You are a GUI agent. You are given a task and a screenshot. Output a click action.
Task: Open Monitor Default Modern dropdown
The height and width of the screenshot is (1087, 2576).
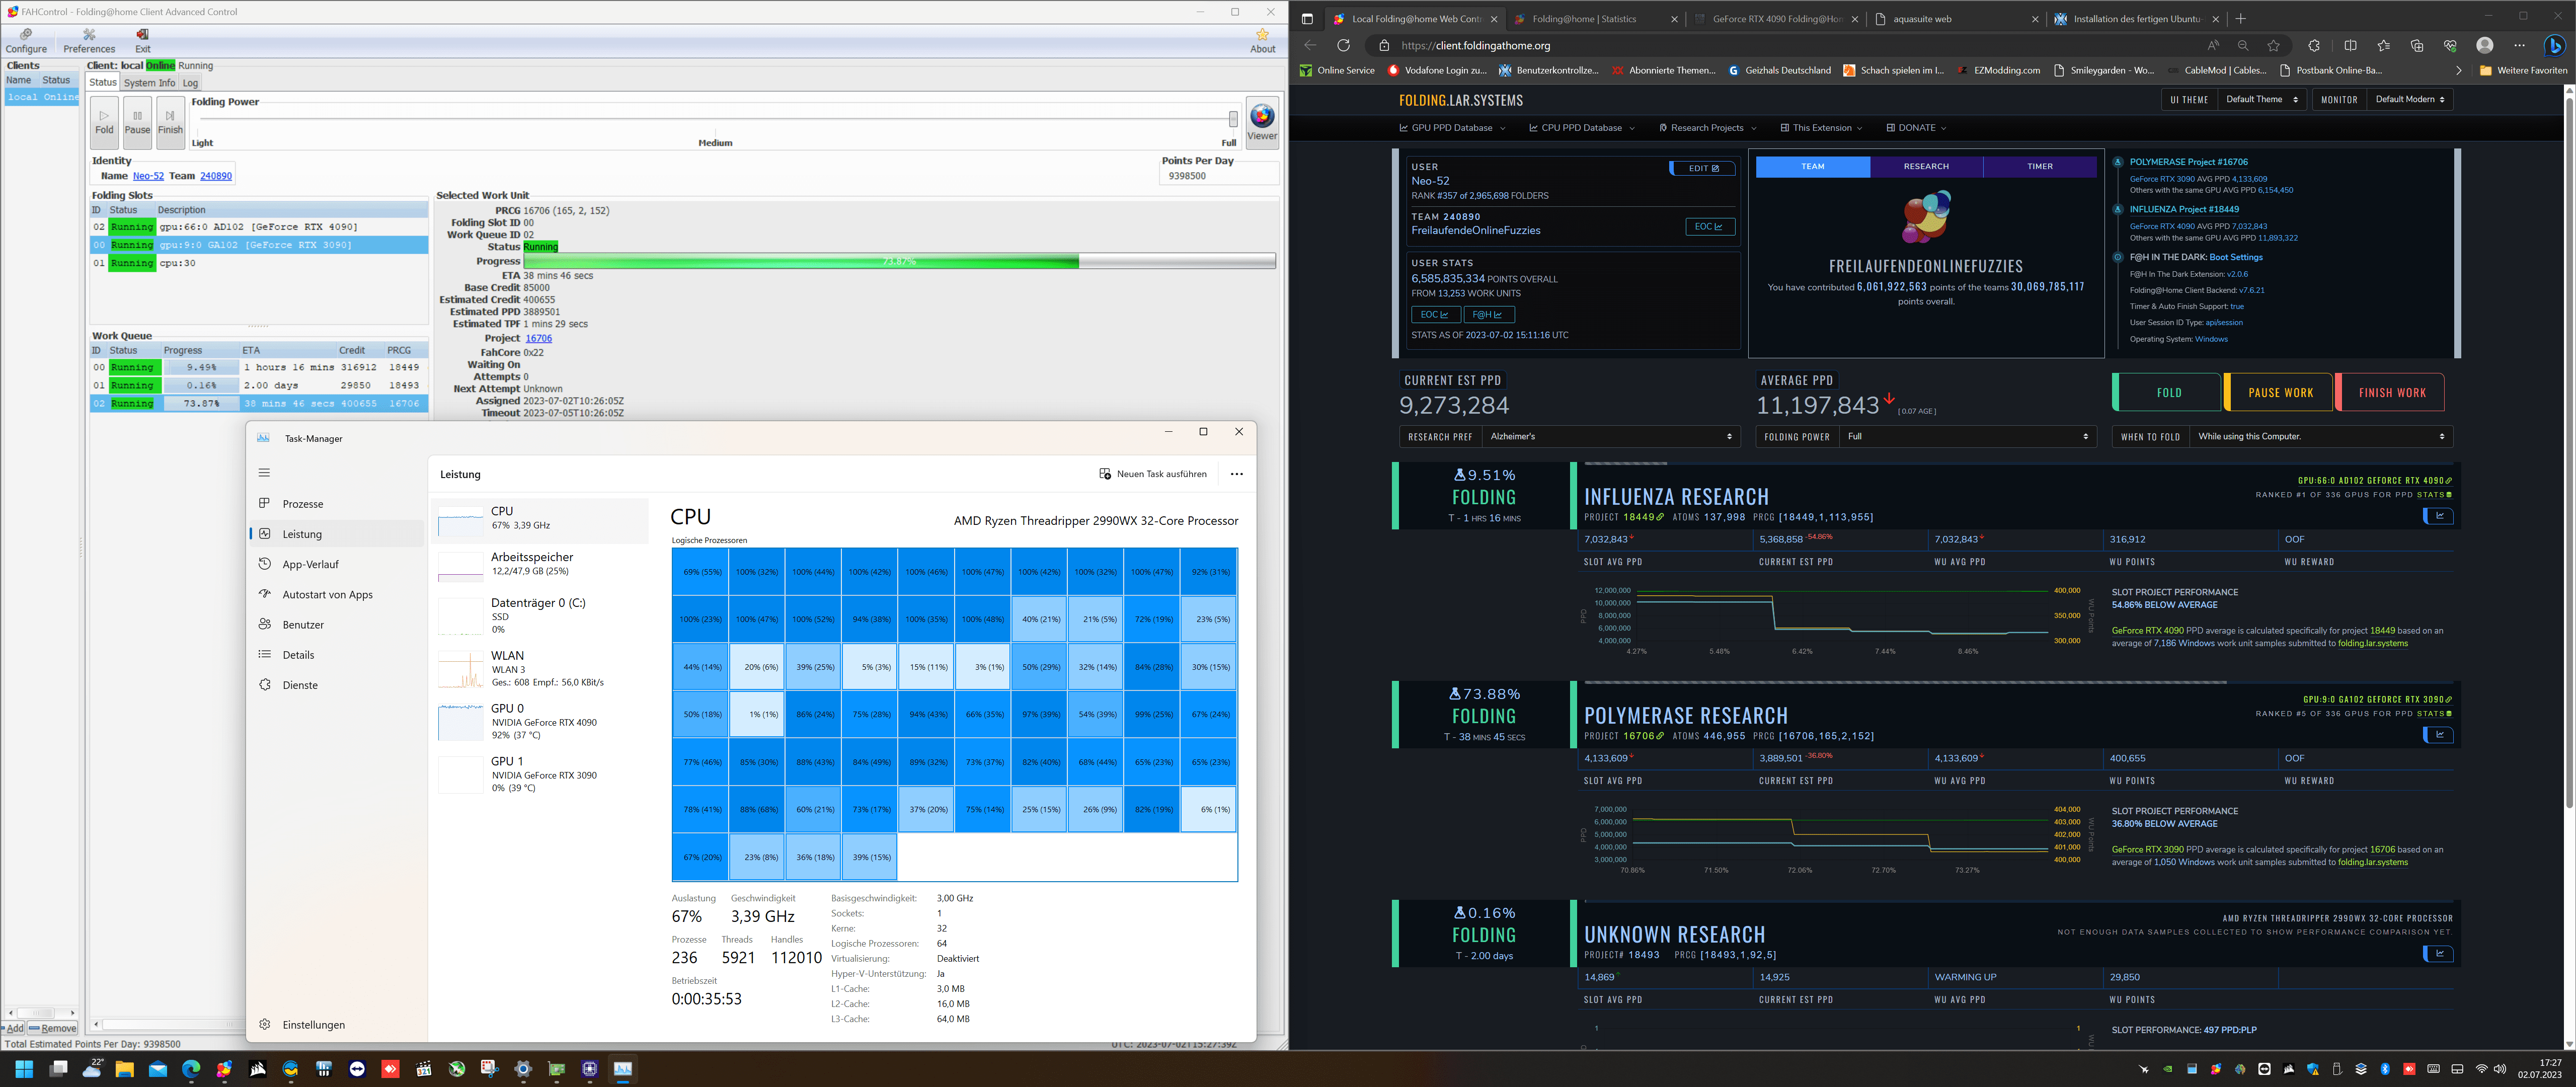[x=2410, y=99]
